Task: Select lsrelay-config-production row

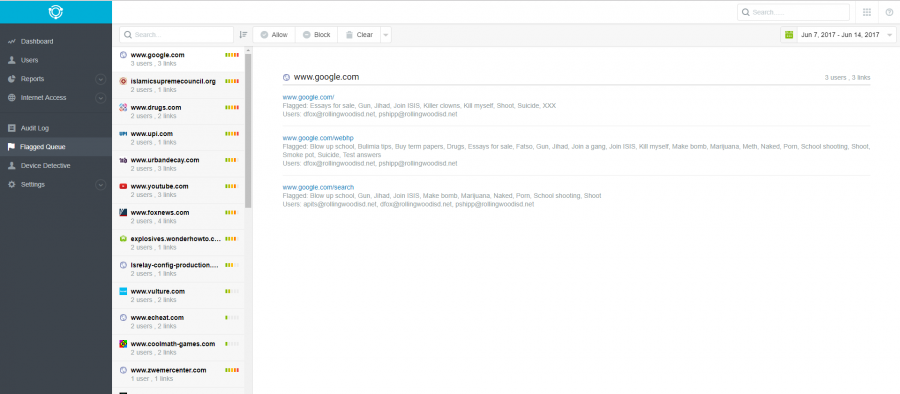Action: point(178,269)
